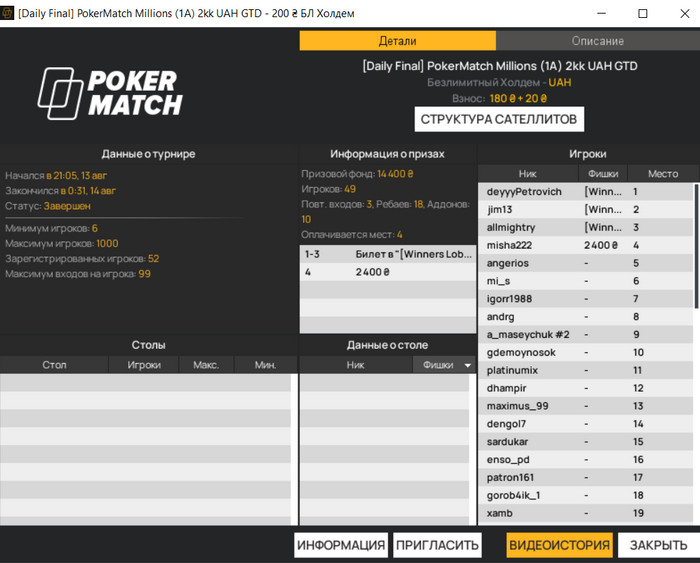Click the buy-in amount 180 + 20

coord(518,98)
